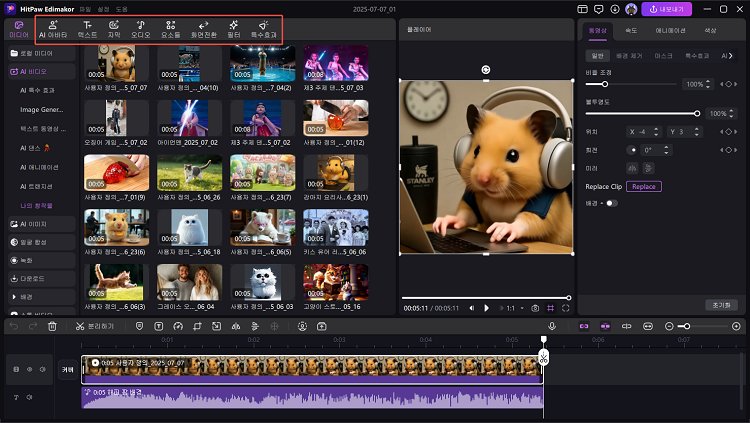
Task: Click the trash delete icon in timeline toolbar
Action: coord(52,326)
